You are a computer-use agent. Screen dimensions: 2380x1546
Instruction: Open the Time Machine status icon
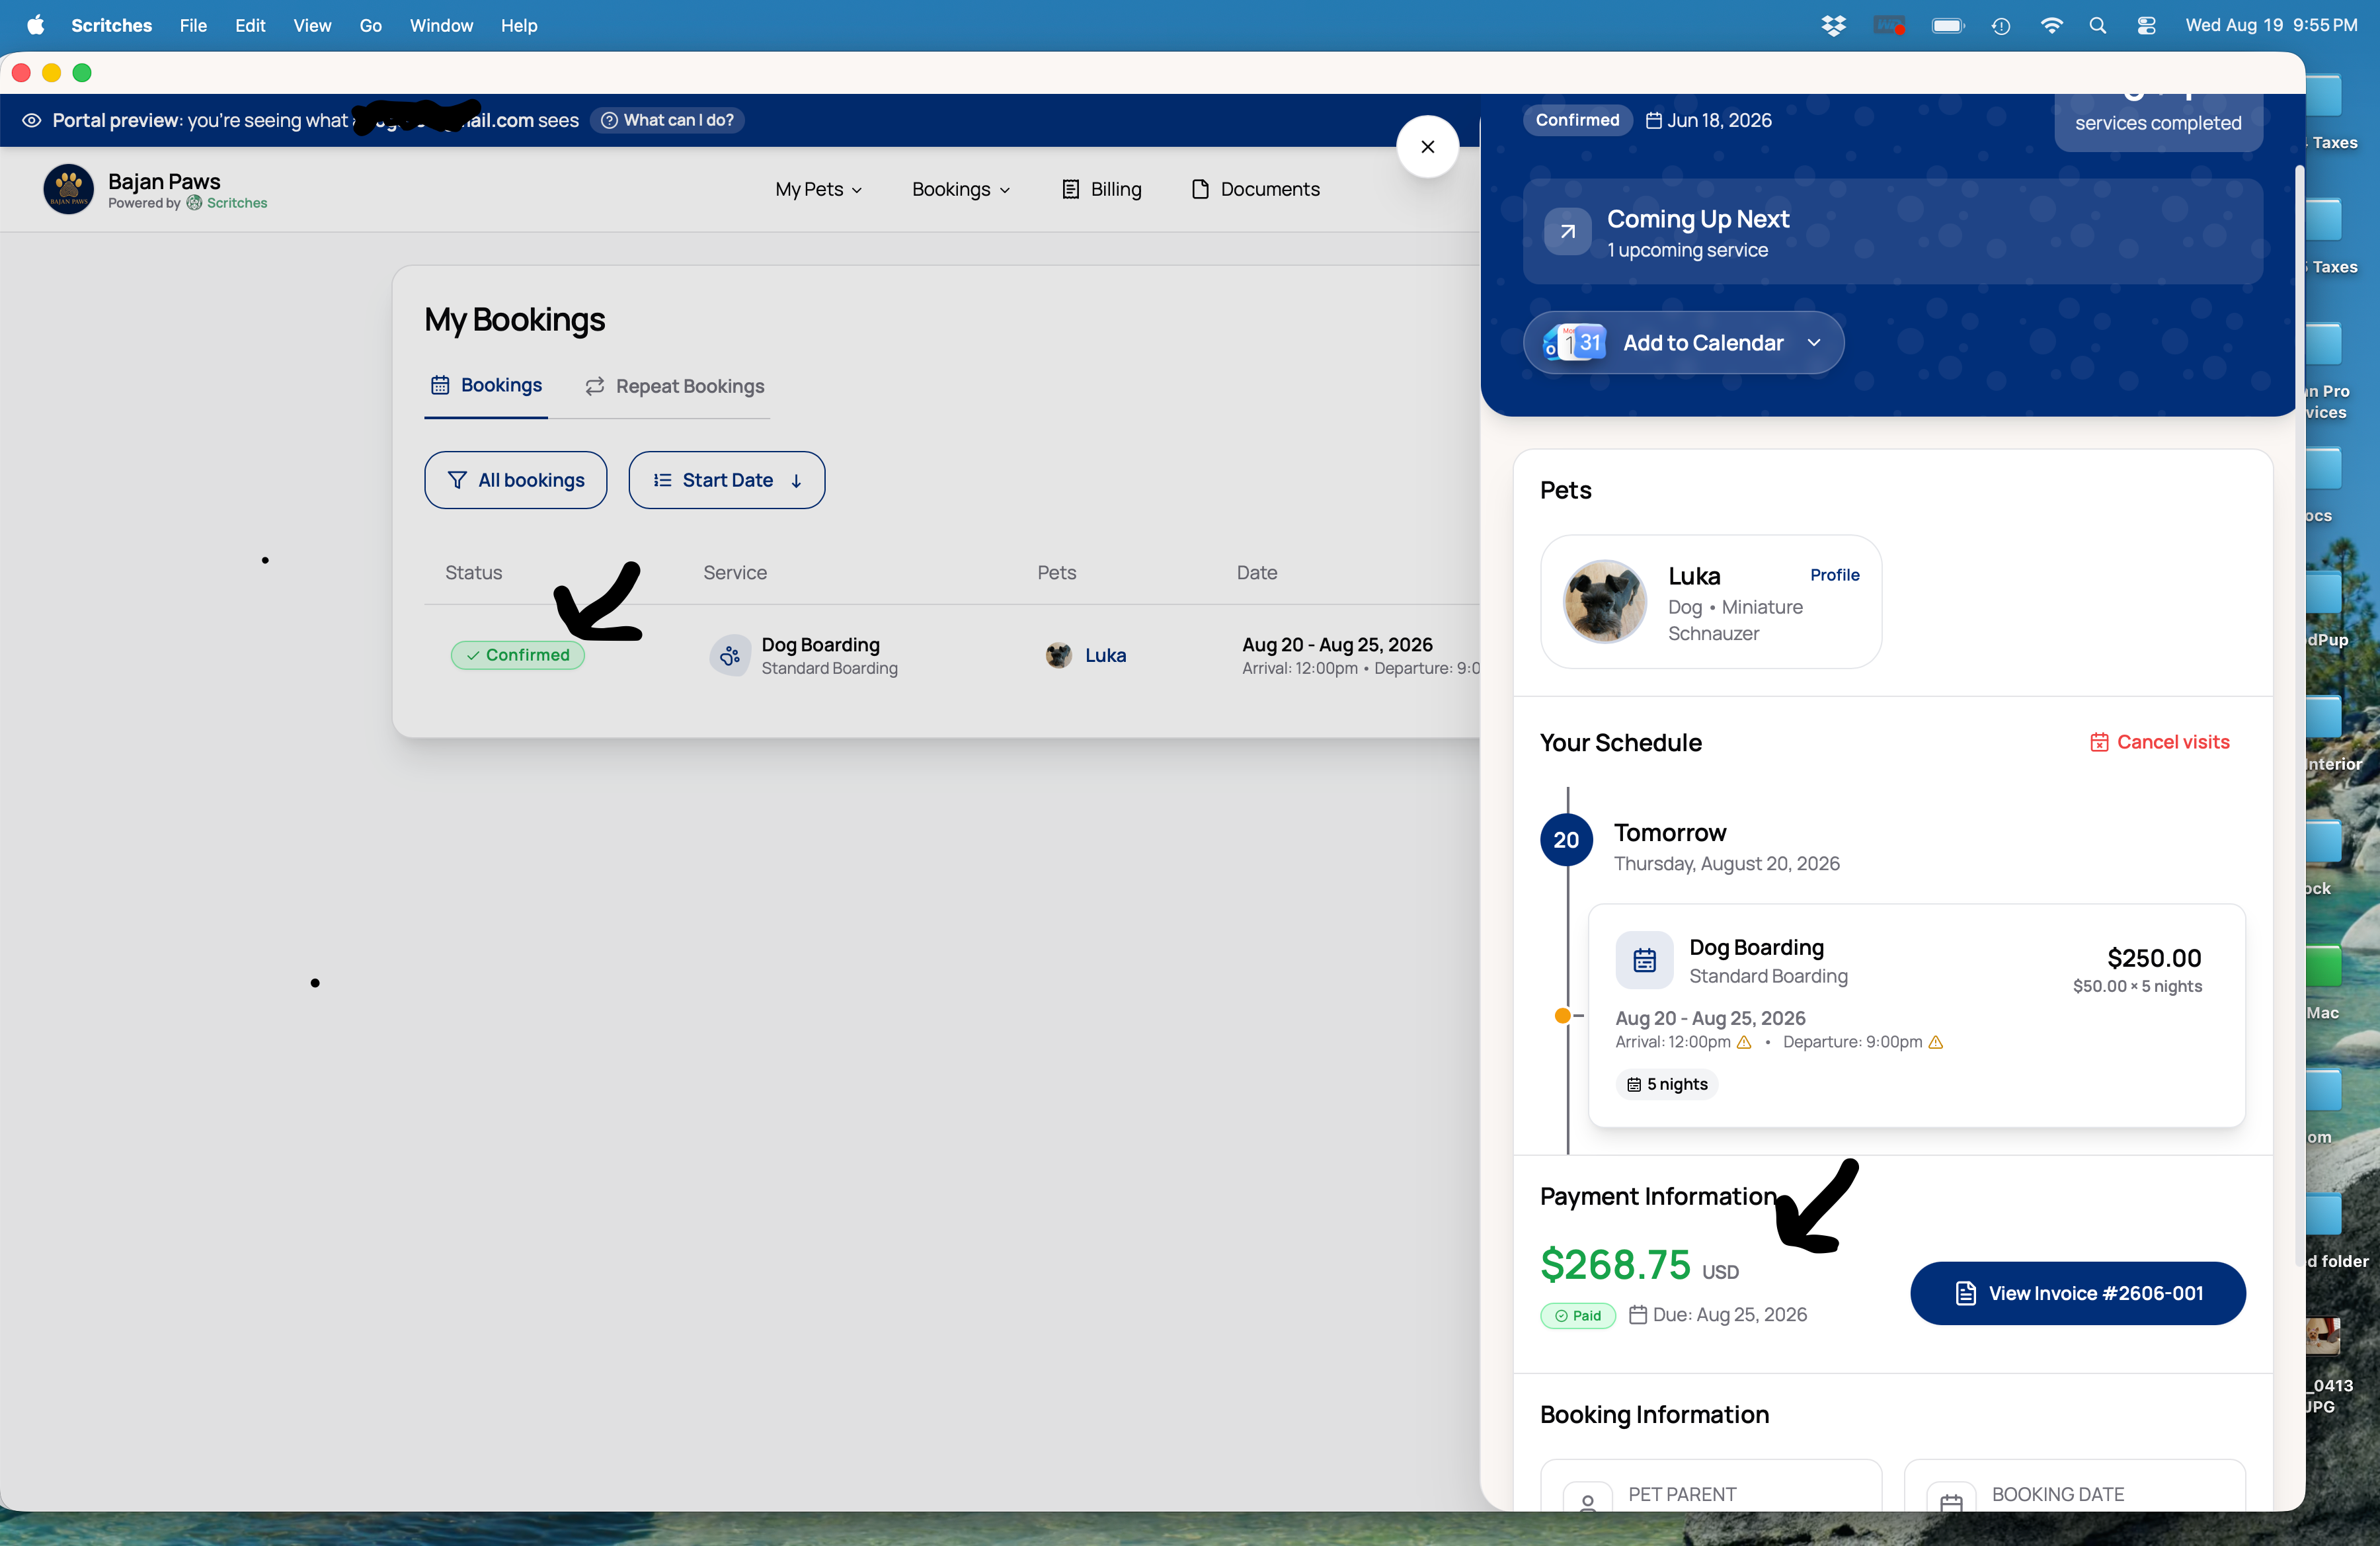pyautogui.click(x=2000, y=26)
